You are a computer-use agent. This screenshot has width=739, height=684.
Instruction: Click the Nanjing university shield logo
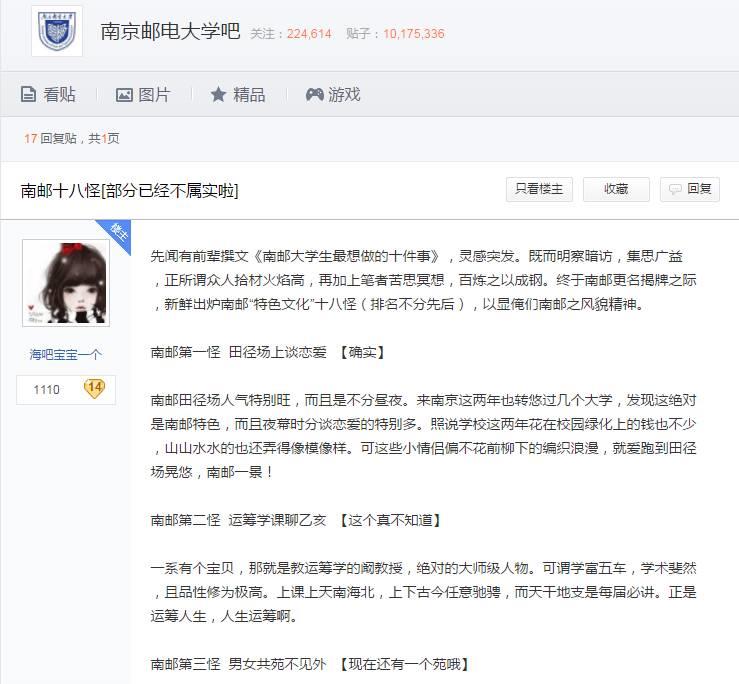pos(57,31)
